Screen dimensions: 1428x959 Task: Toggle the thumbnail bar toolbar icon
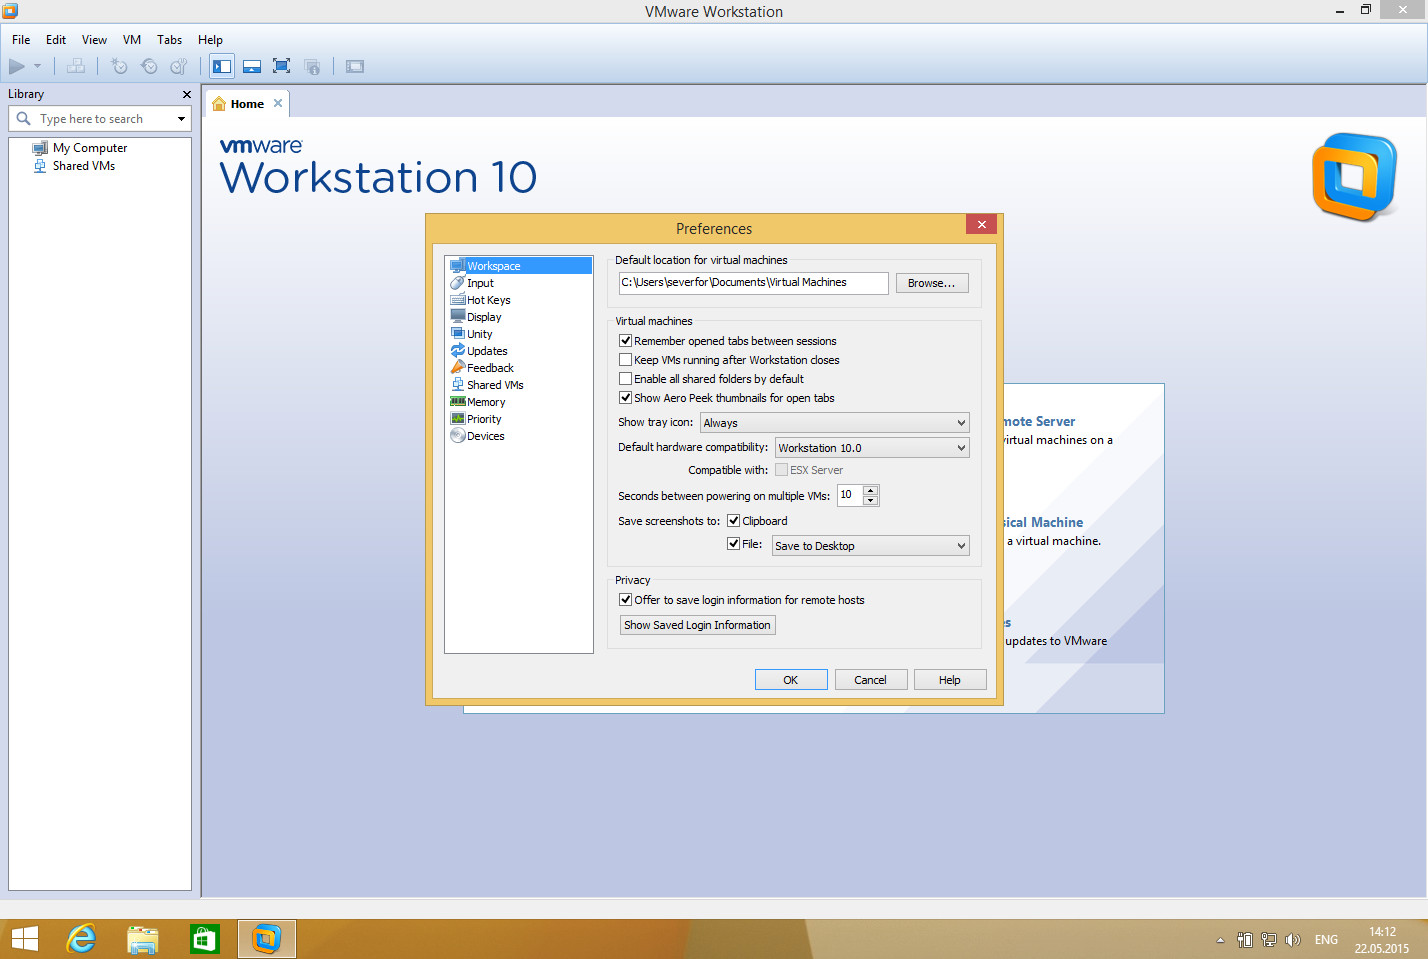pos(252,67)
